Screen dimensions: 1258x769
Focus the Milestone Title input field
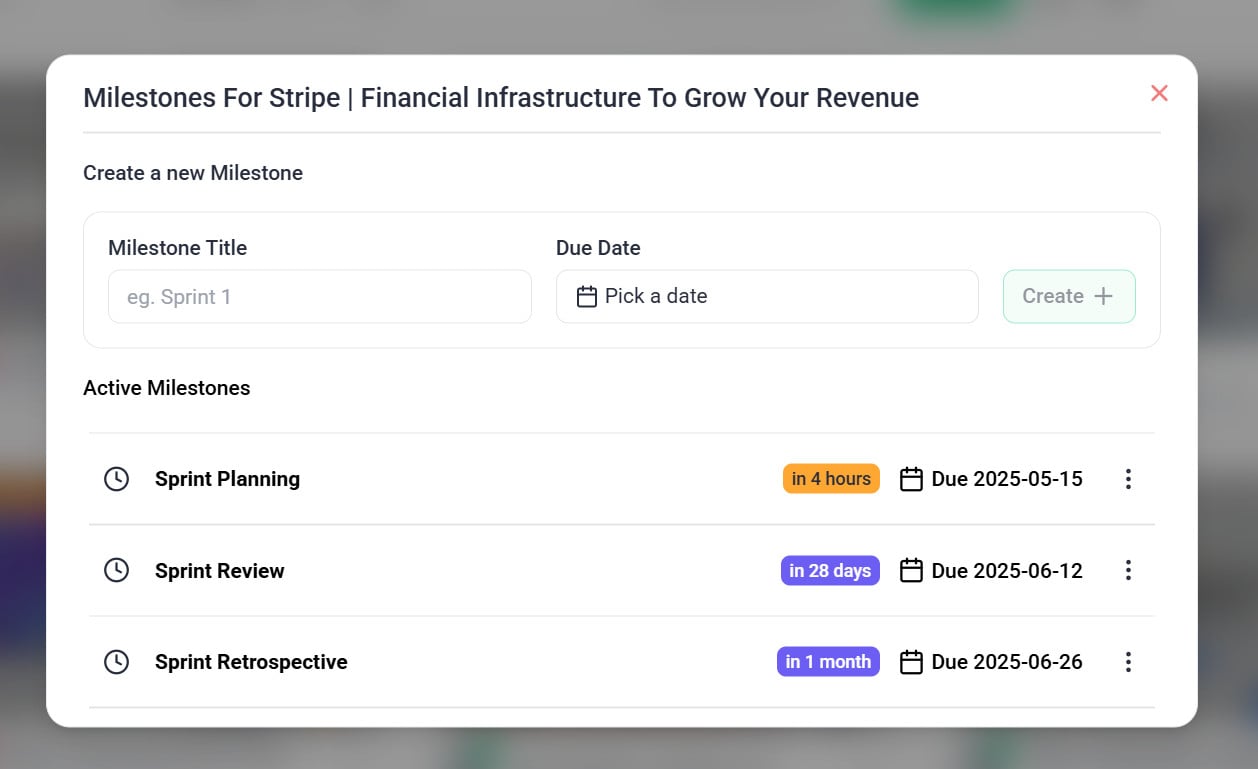pos(319,296)
